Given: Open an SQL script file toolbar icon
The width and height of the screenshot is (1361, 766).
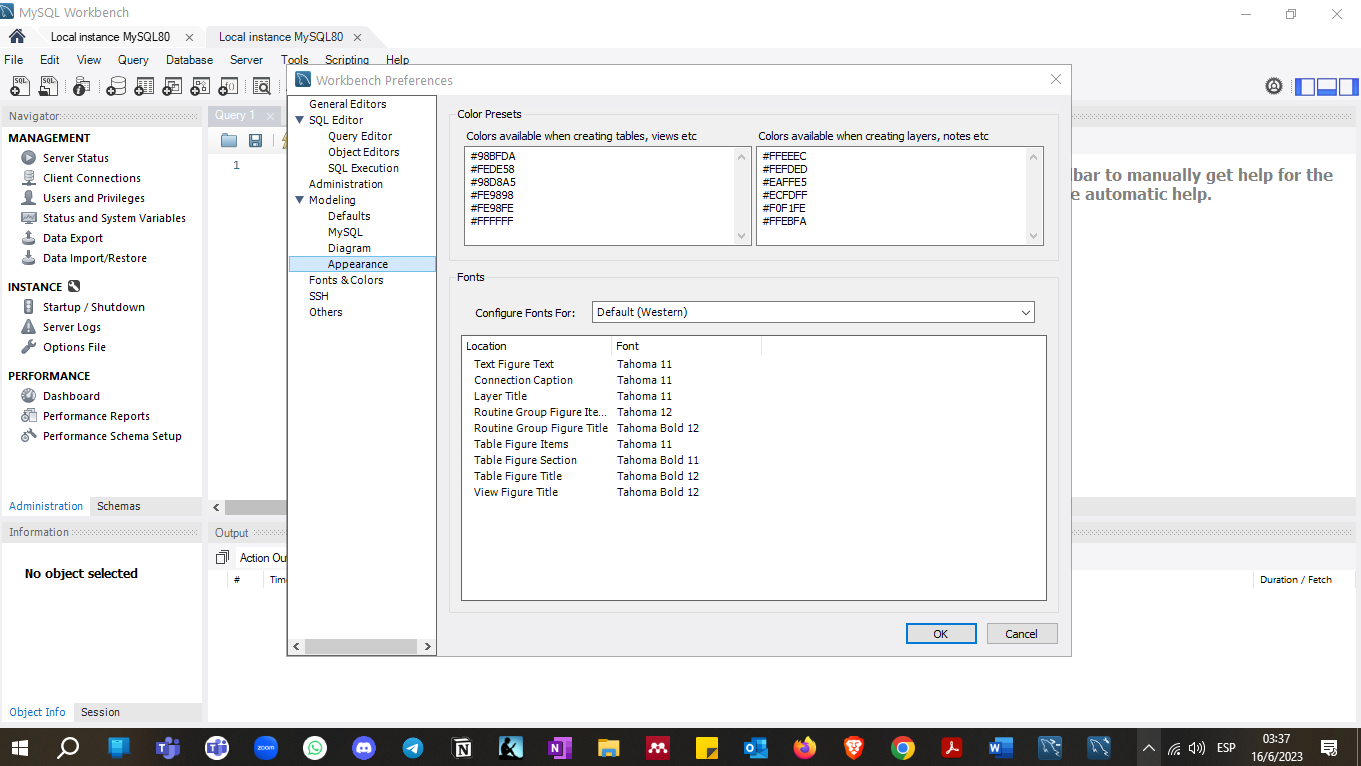Looking at the screenshot, I should [48, 86].
